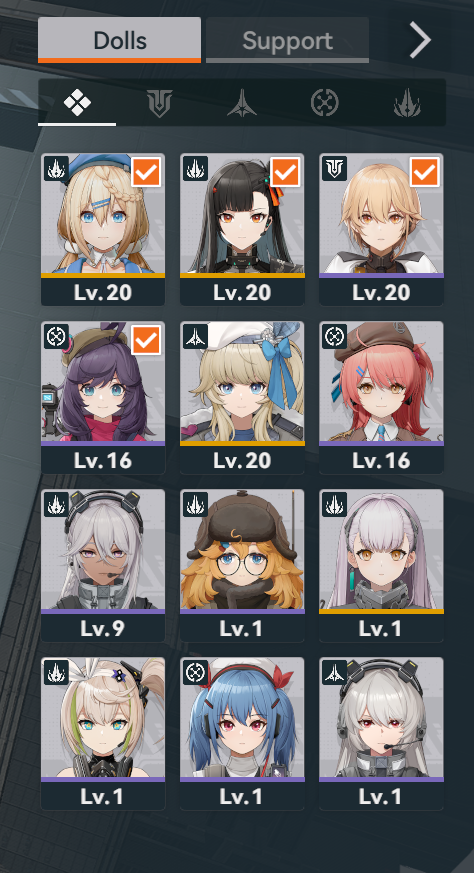Screen dimensions: 474x873
Task: Open the Dolls tab
Action: coord(120,40)
